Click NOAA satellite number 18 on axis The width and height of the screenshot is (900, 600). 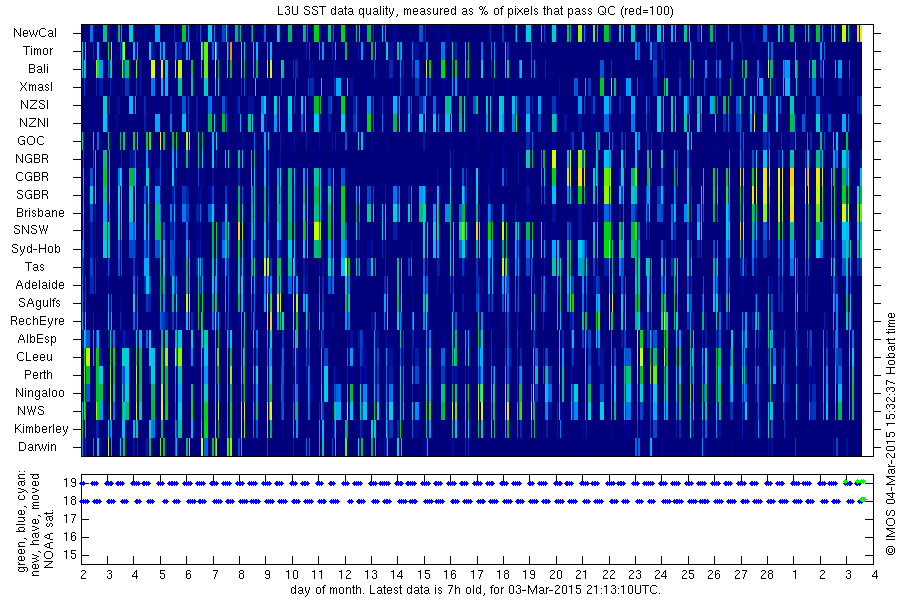tap(70, 501)
